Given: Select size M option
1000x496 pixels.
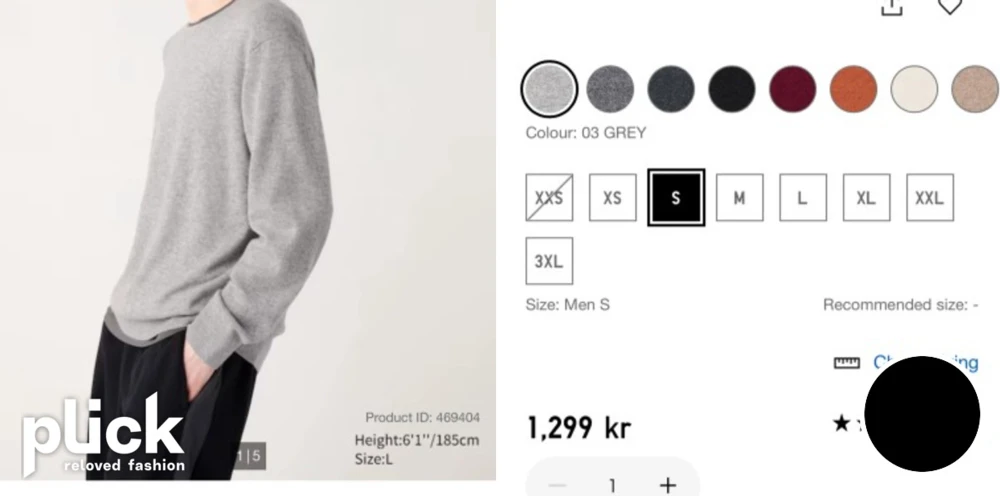Looking at the screenshot, I should click(x=739, y=198).
